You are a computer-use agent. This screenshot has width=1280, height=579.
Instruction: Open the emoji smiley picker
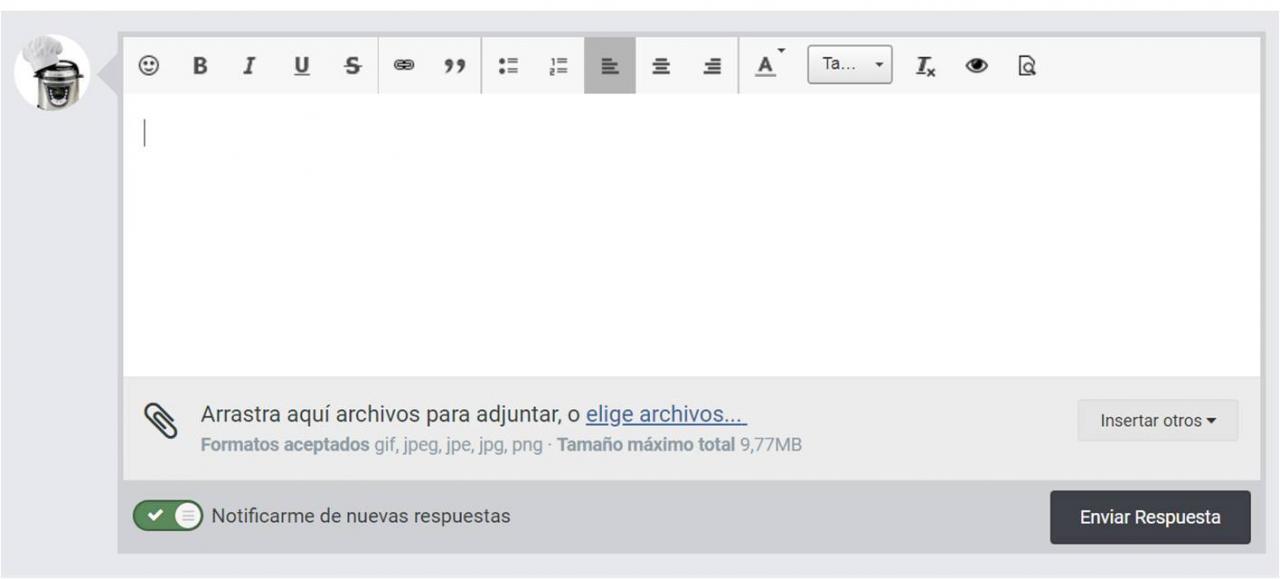[149, 66]
